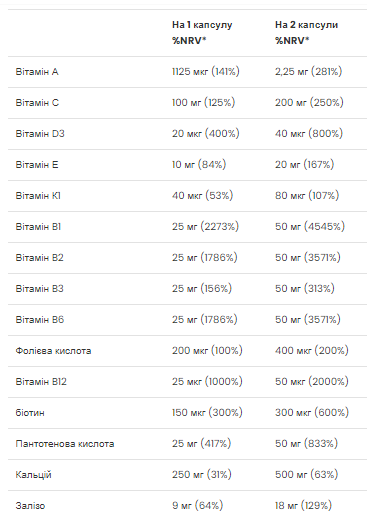Select the Фолієва кислота label
Image resolution: width=367 pixels, height=517 pixels.
53,351
